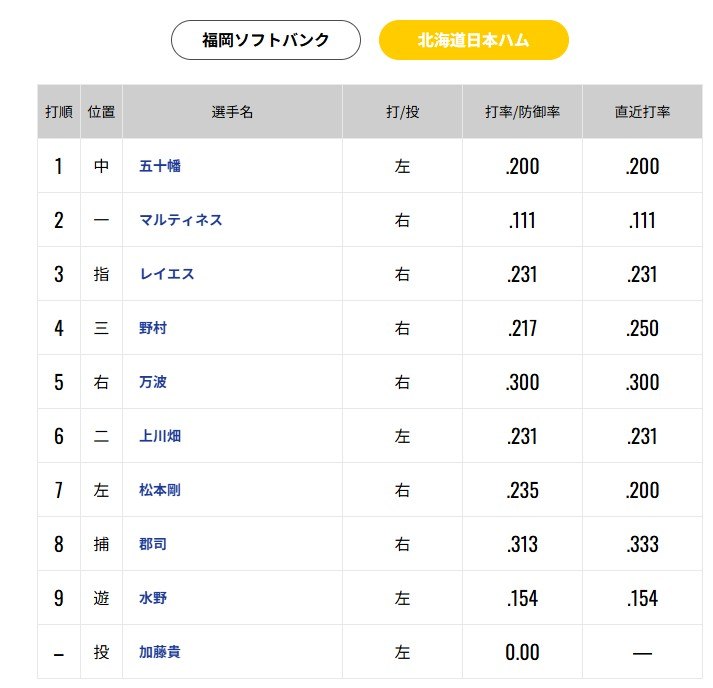Click the 選手名 column header
This screenshot has height=688, width=713.
pos(232,112)
